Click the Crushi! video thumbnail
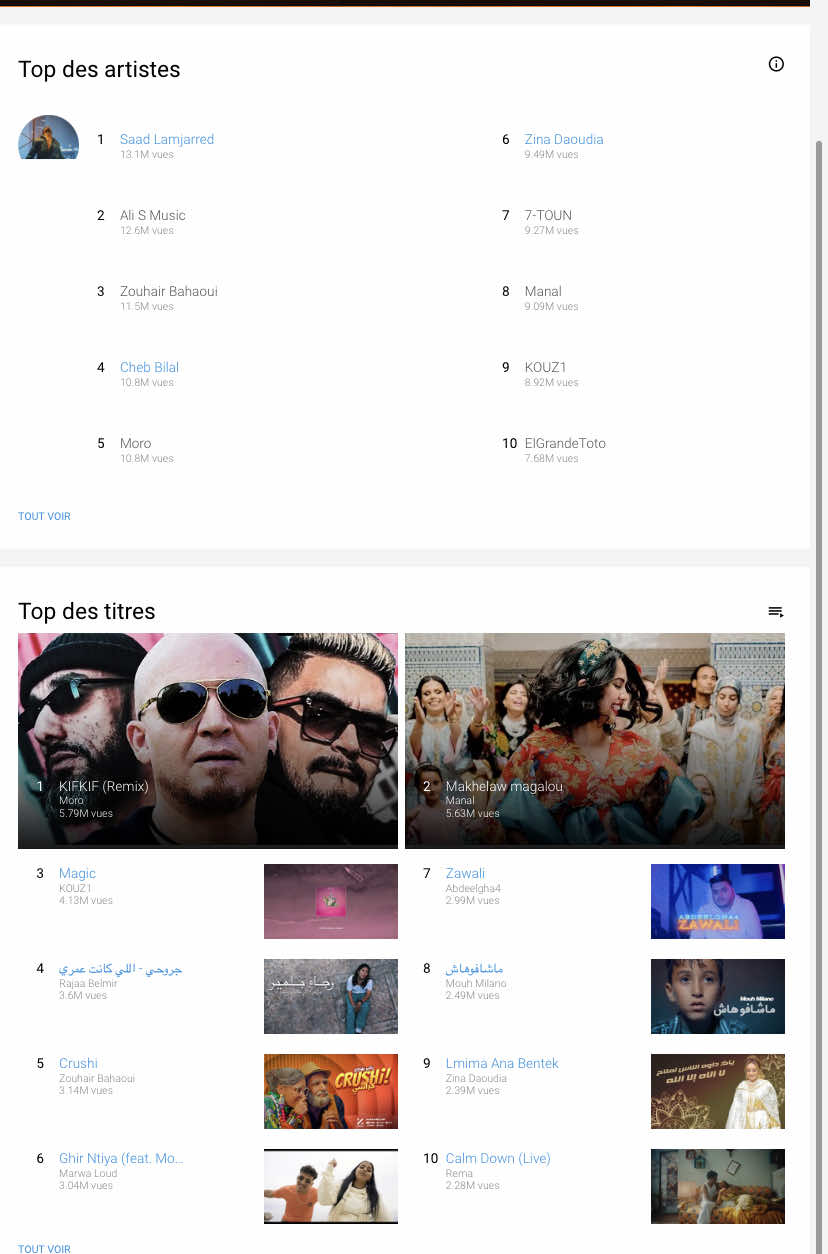The width and height of the screenshot is (828, 1254). click(x=331, y=1091)
